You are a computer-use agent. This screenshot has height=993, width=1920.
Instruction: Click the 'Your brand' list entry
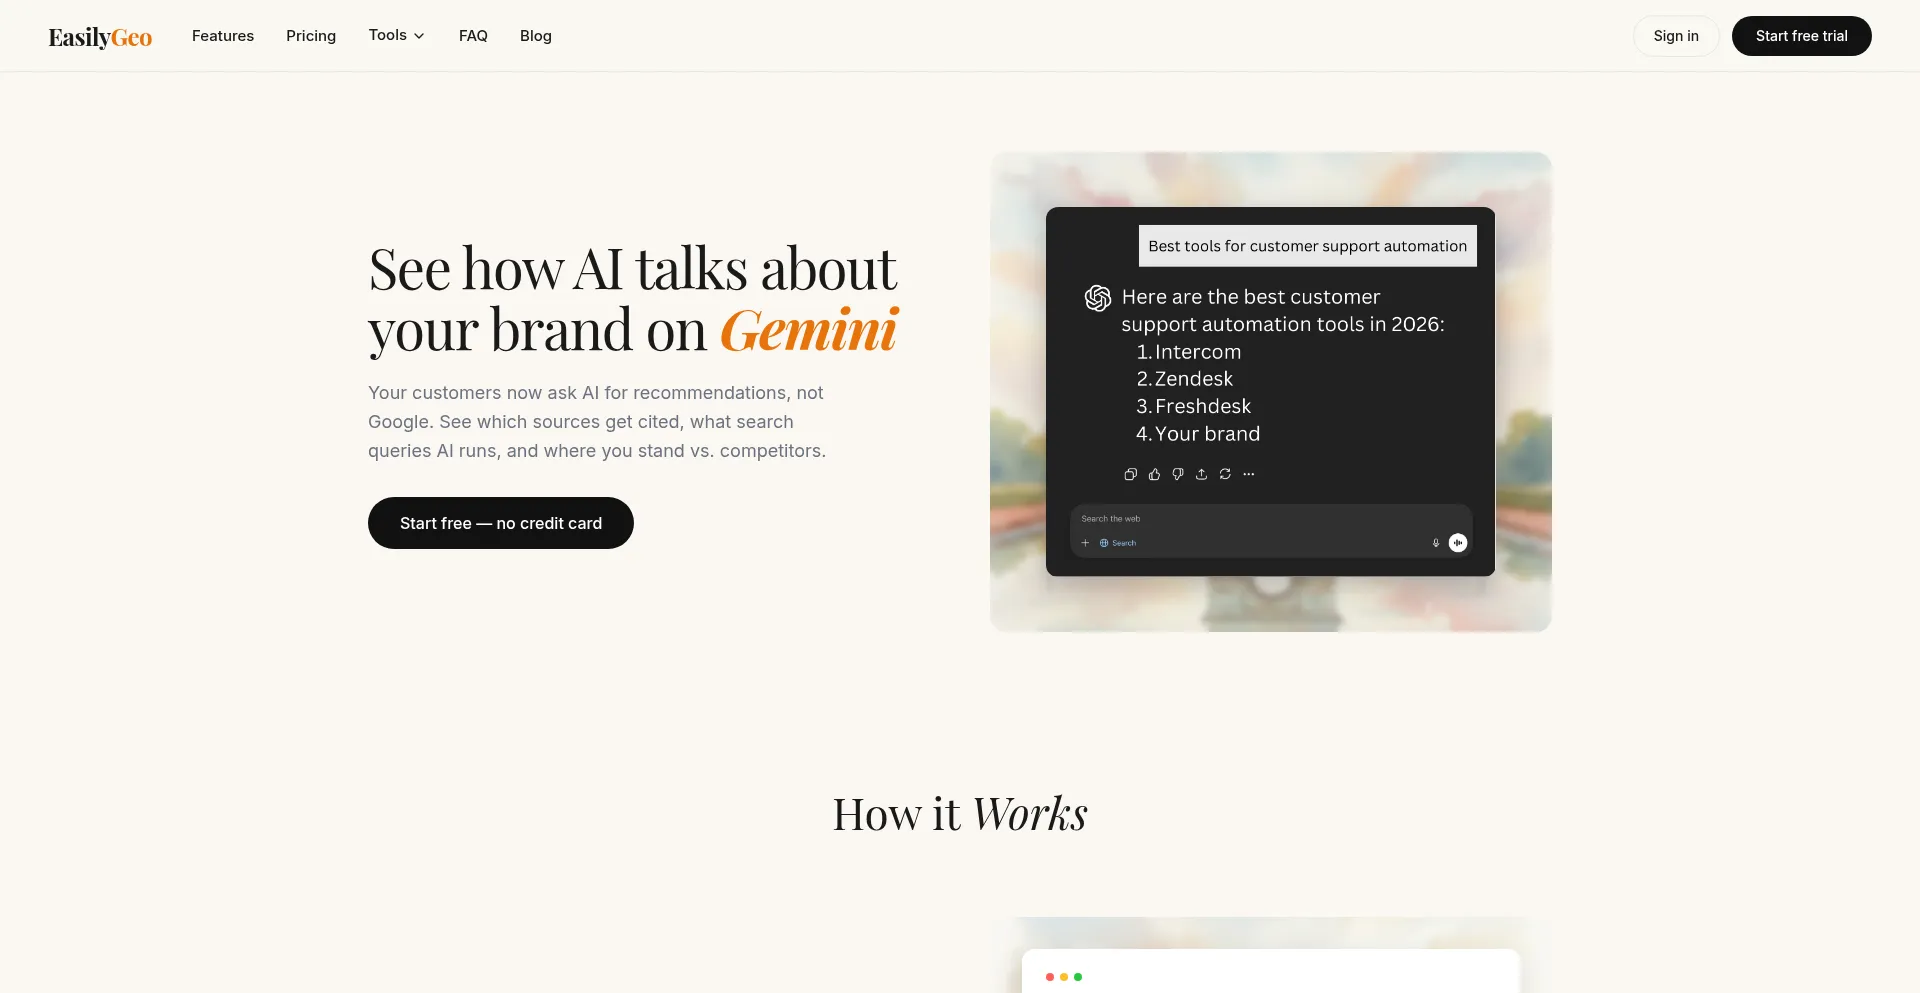point(1198,434)
